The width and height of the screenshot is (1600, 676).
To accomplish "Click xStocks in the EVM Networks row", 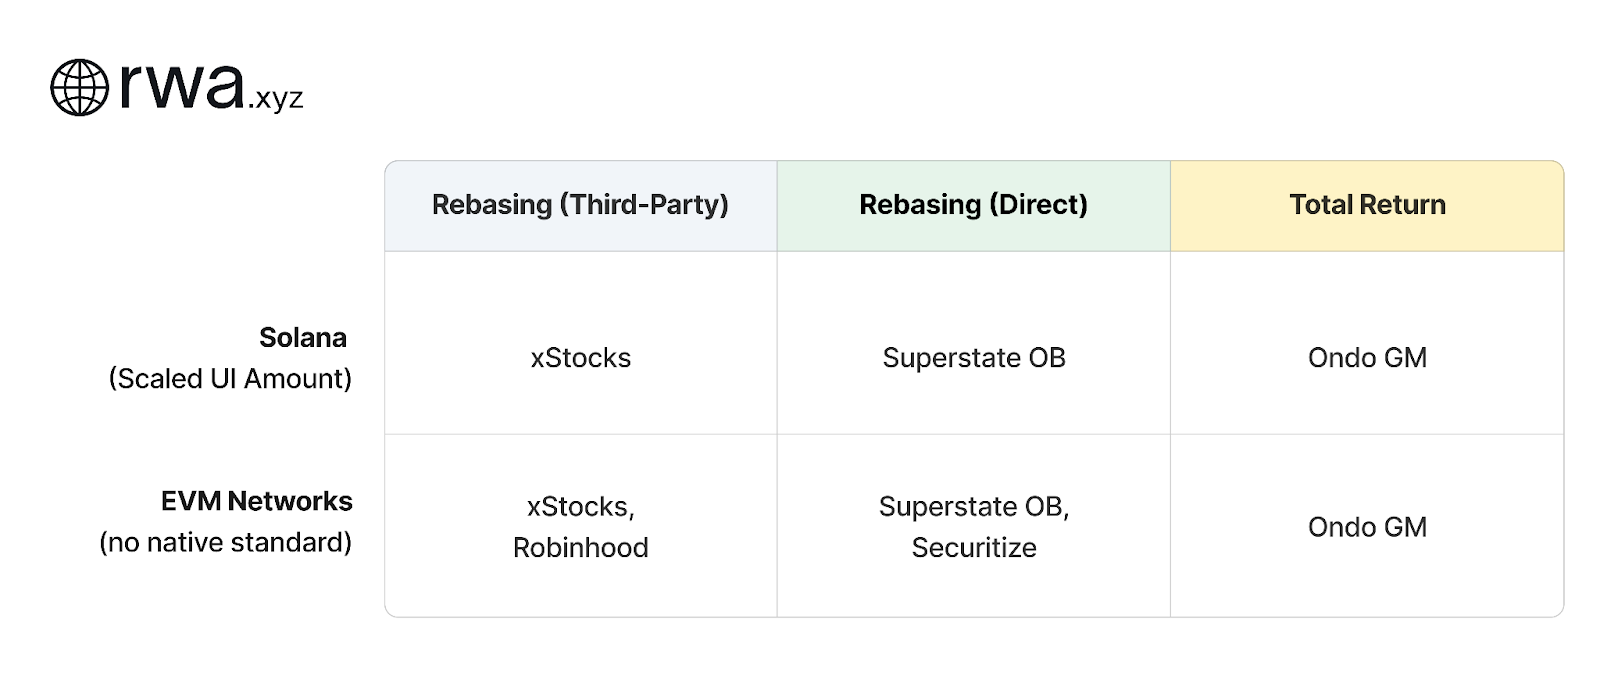I will [580, 507].
